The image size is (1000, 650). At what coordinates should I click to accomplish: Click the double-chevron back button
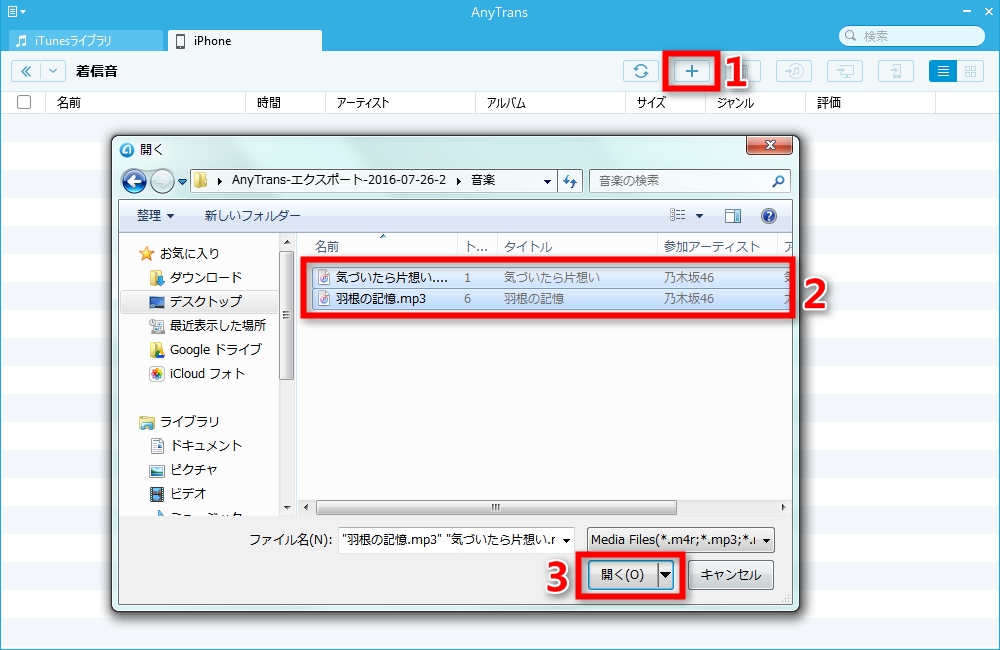(26, 71)
